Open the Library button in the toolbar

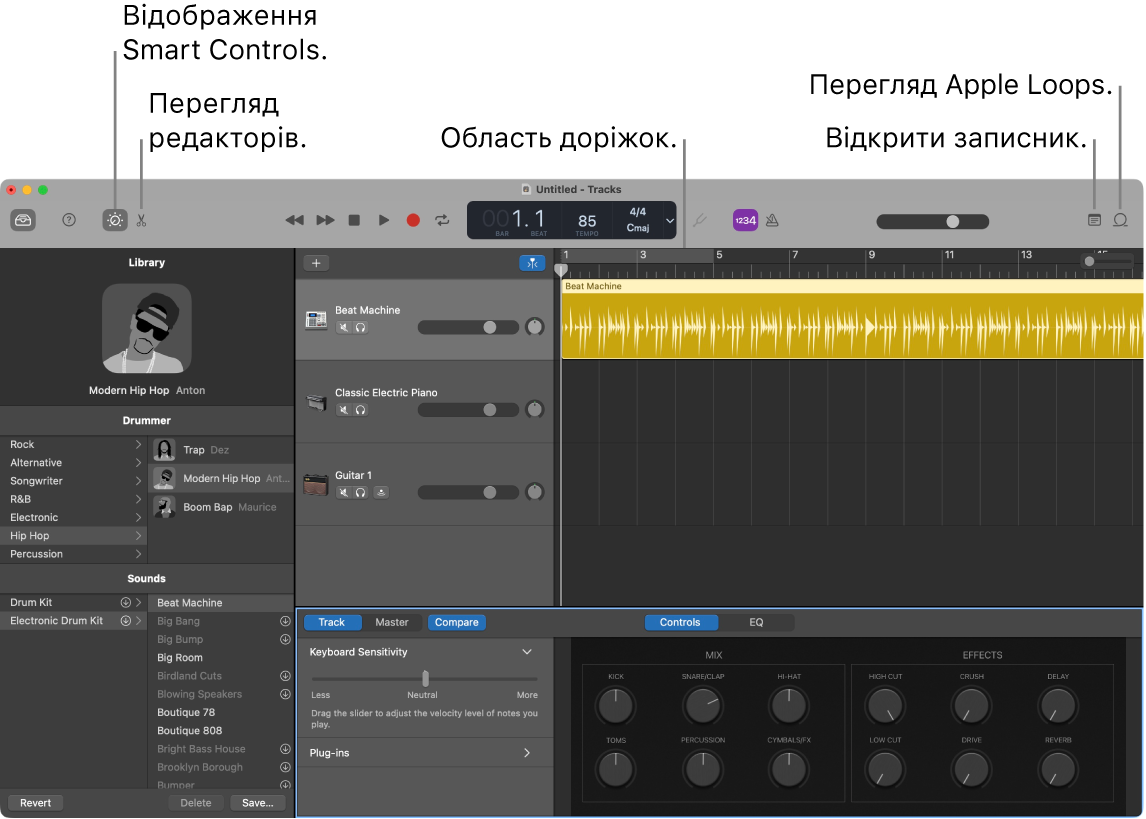point(23,220)
